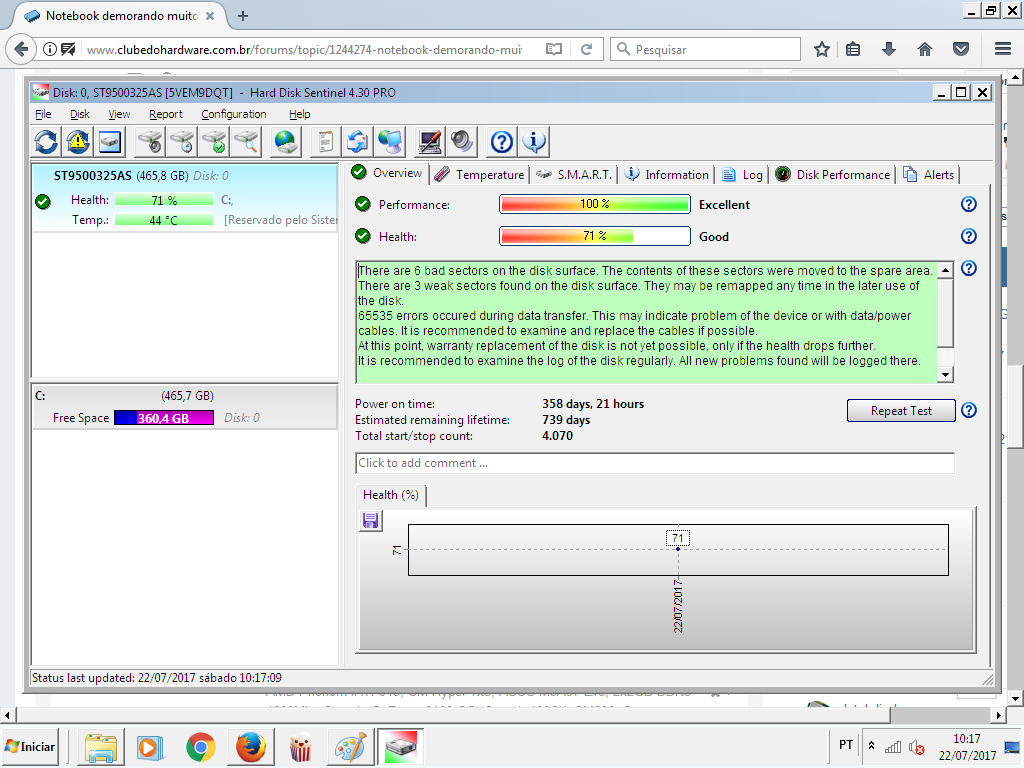Click the 71 data point on health chart
The width and height of the screenshot is (1024, 768).
(678, 549)
